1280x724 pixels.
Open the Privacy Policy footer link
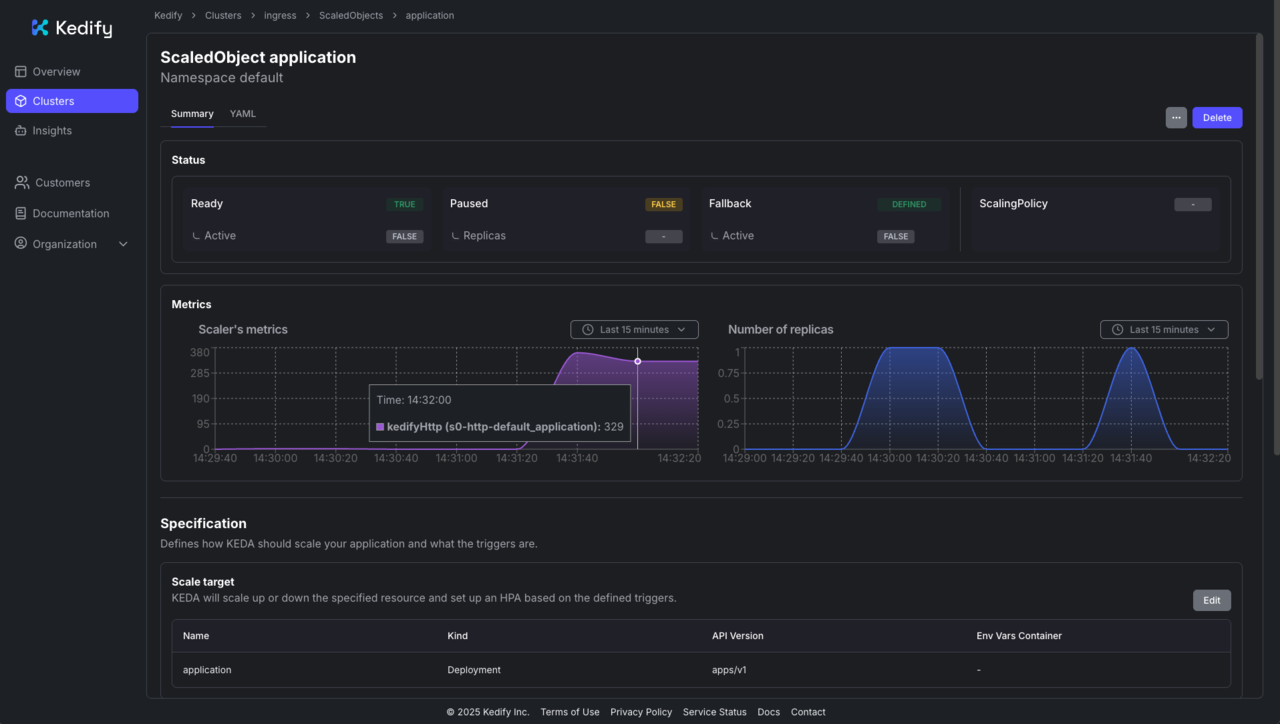click(641, 711)
